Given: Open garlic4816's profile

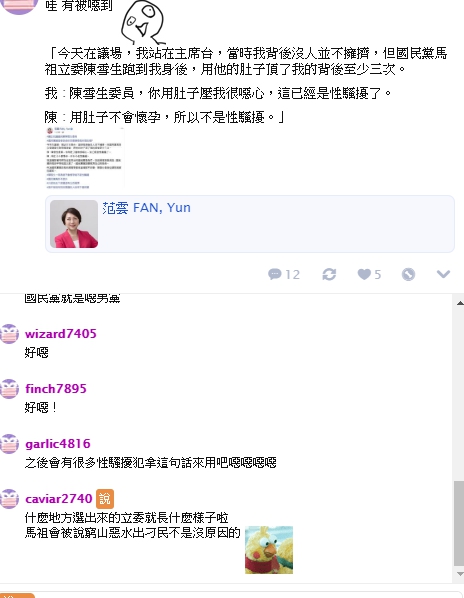Looking at the screenshot, I should [x=58, y=444].
